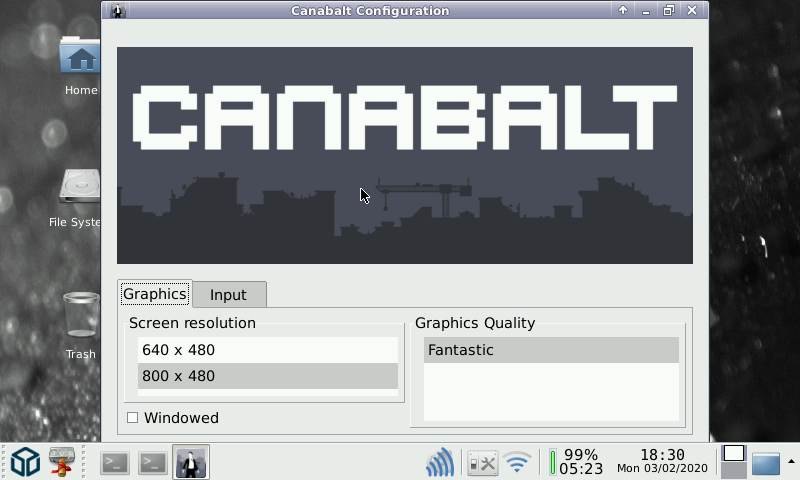Open the File System desktop icon
This screenshot has height=480, width=800.
pos(80,188)
